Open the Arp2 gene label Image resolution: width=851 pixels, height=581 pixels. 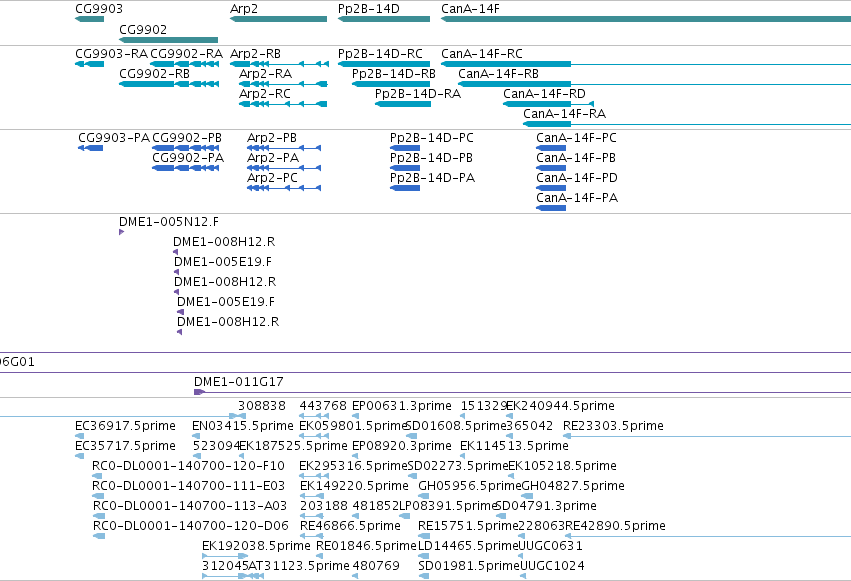click(244, 9)
